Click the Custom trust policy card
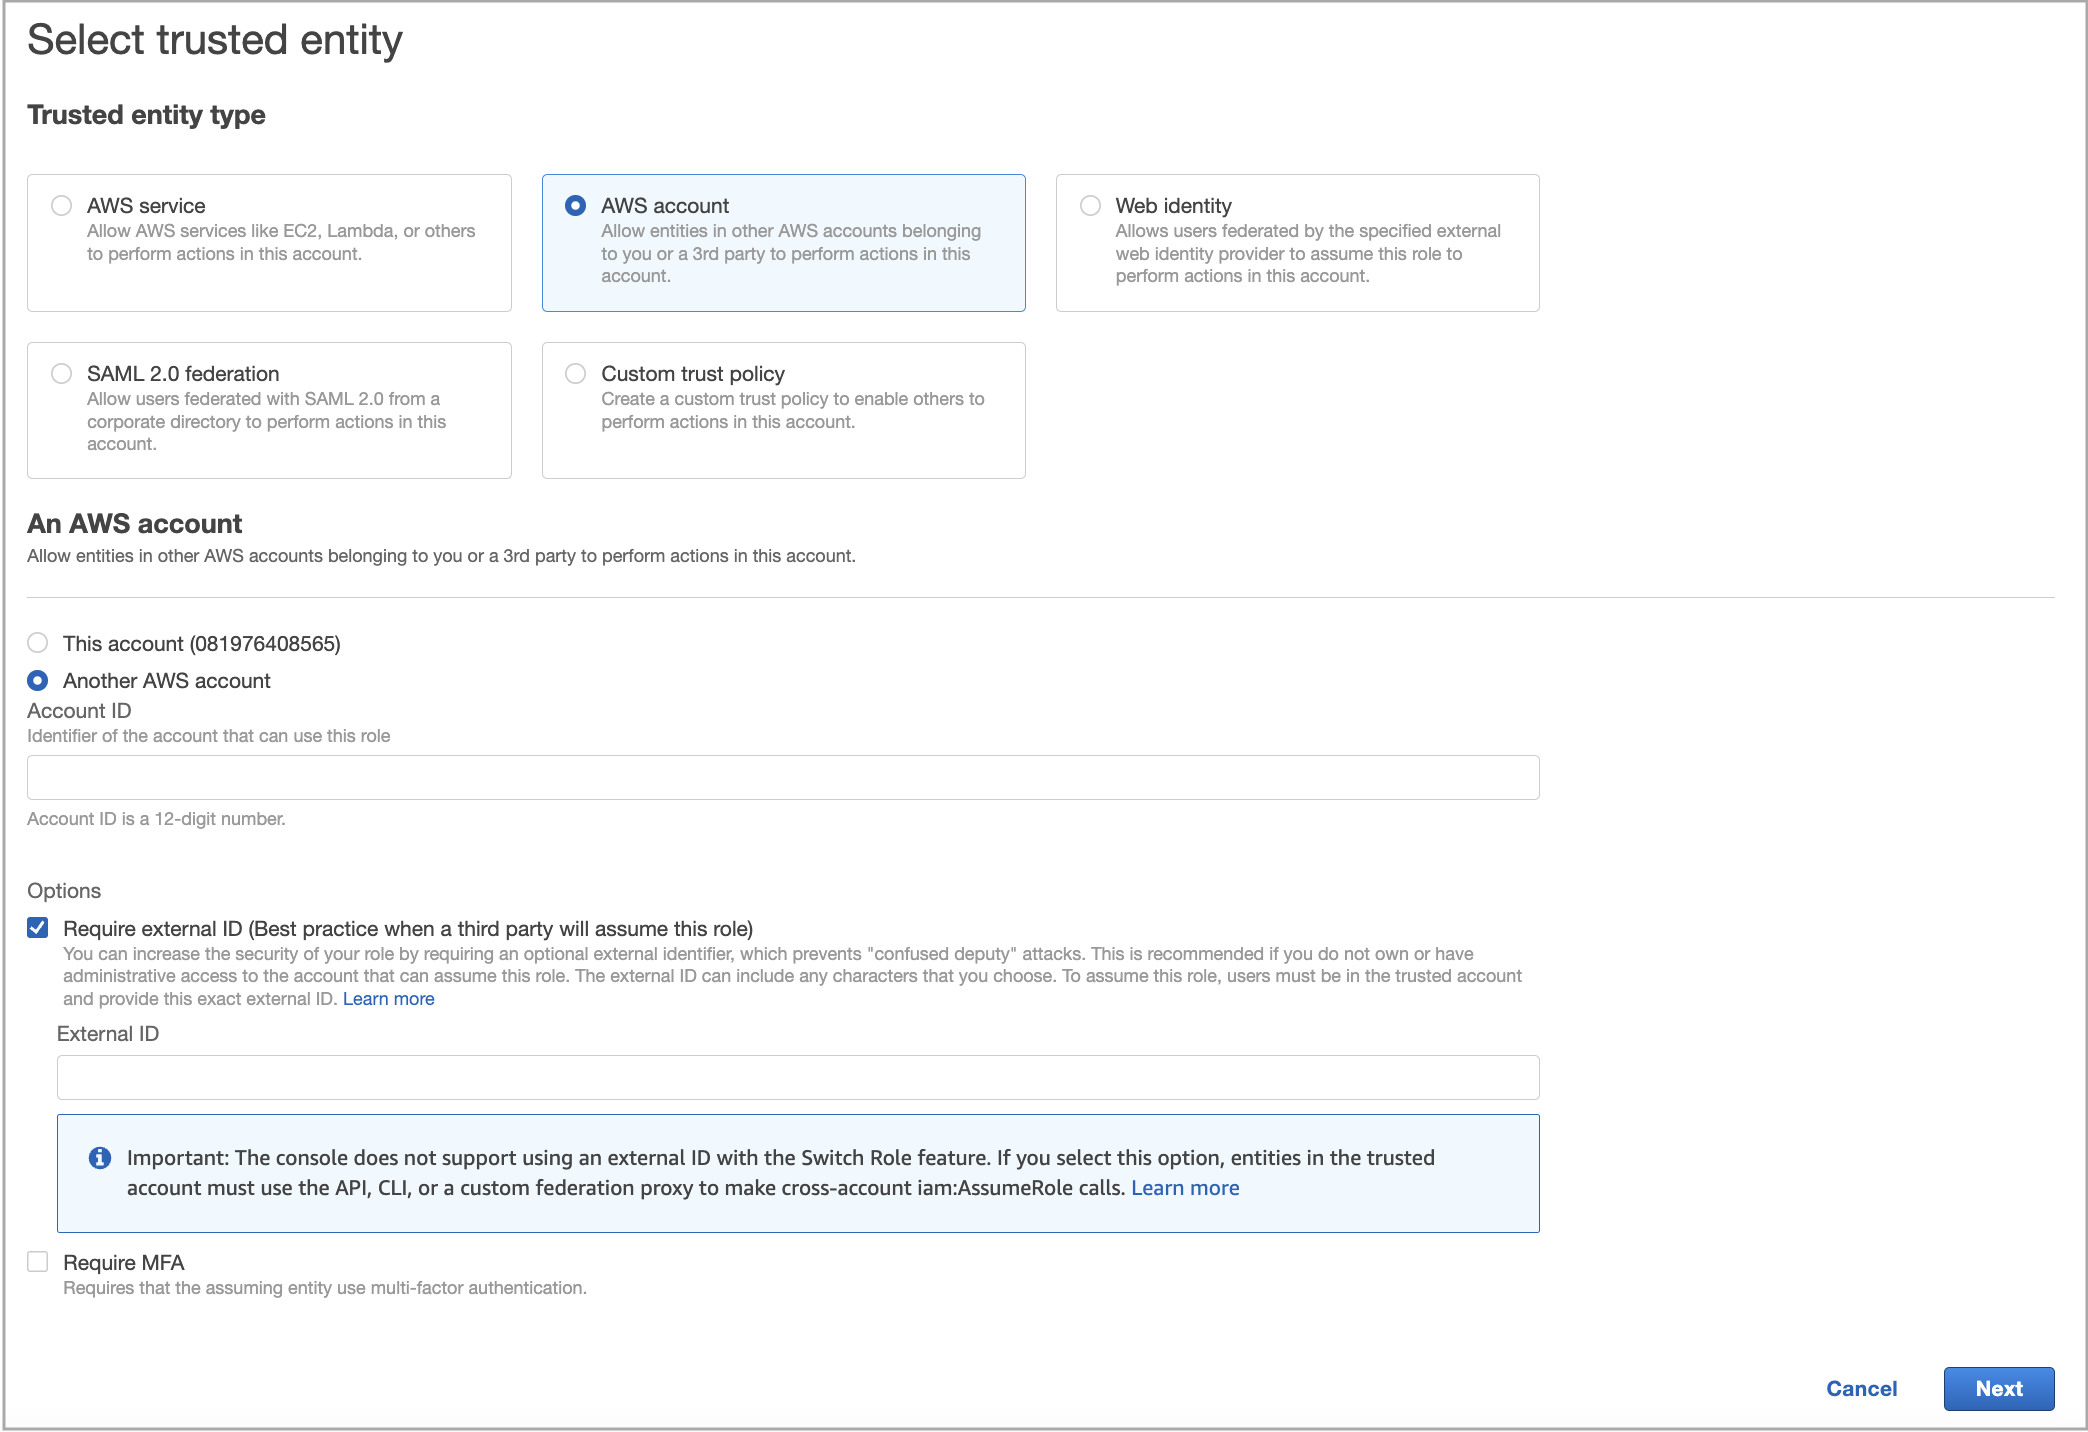The width and height of the screenshot is (2088, 1432). [x=783, y=410]
